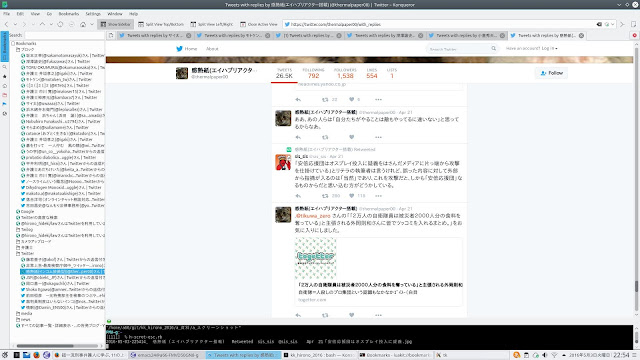This screenshot has height=360, width=640.
Task: Select the highlighted bookmark in Twitter folder
Action: click(62, 271)
